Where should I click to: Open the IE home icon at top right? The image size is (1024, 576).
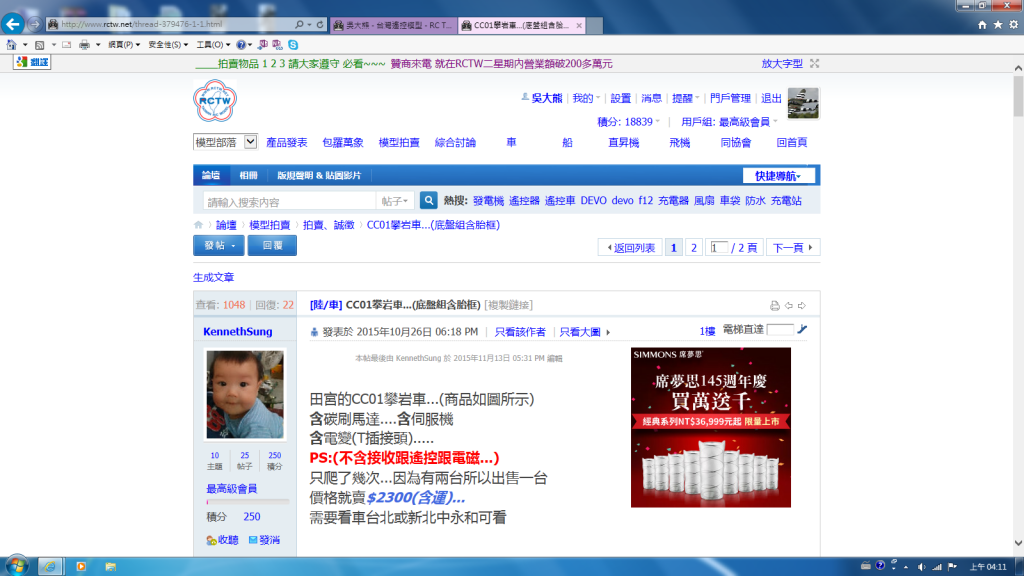point(982,24)
